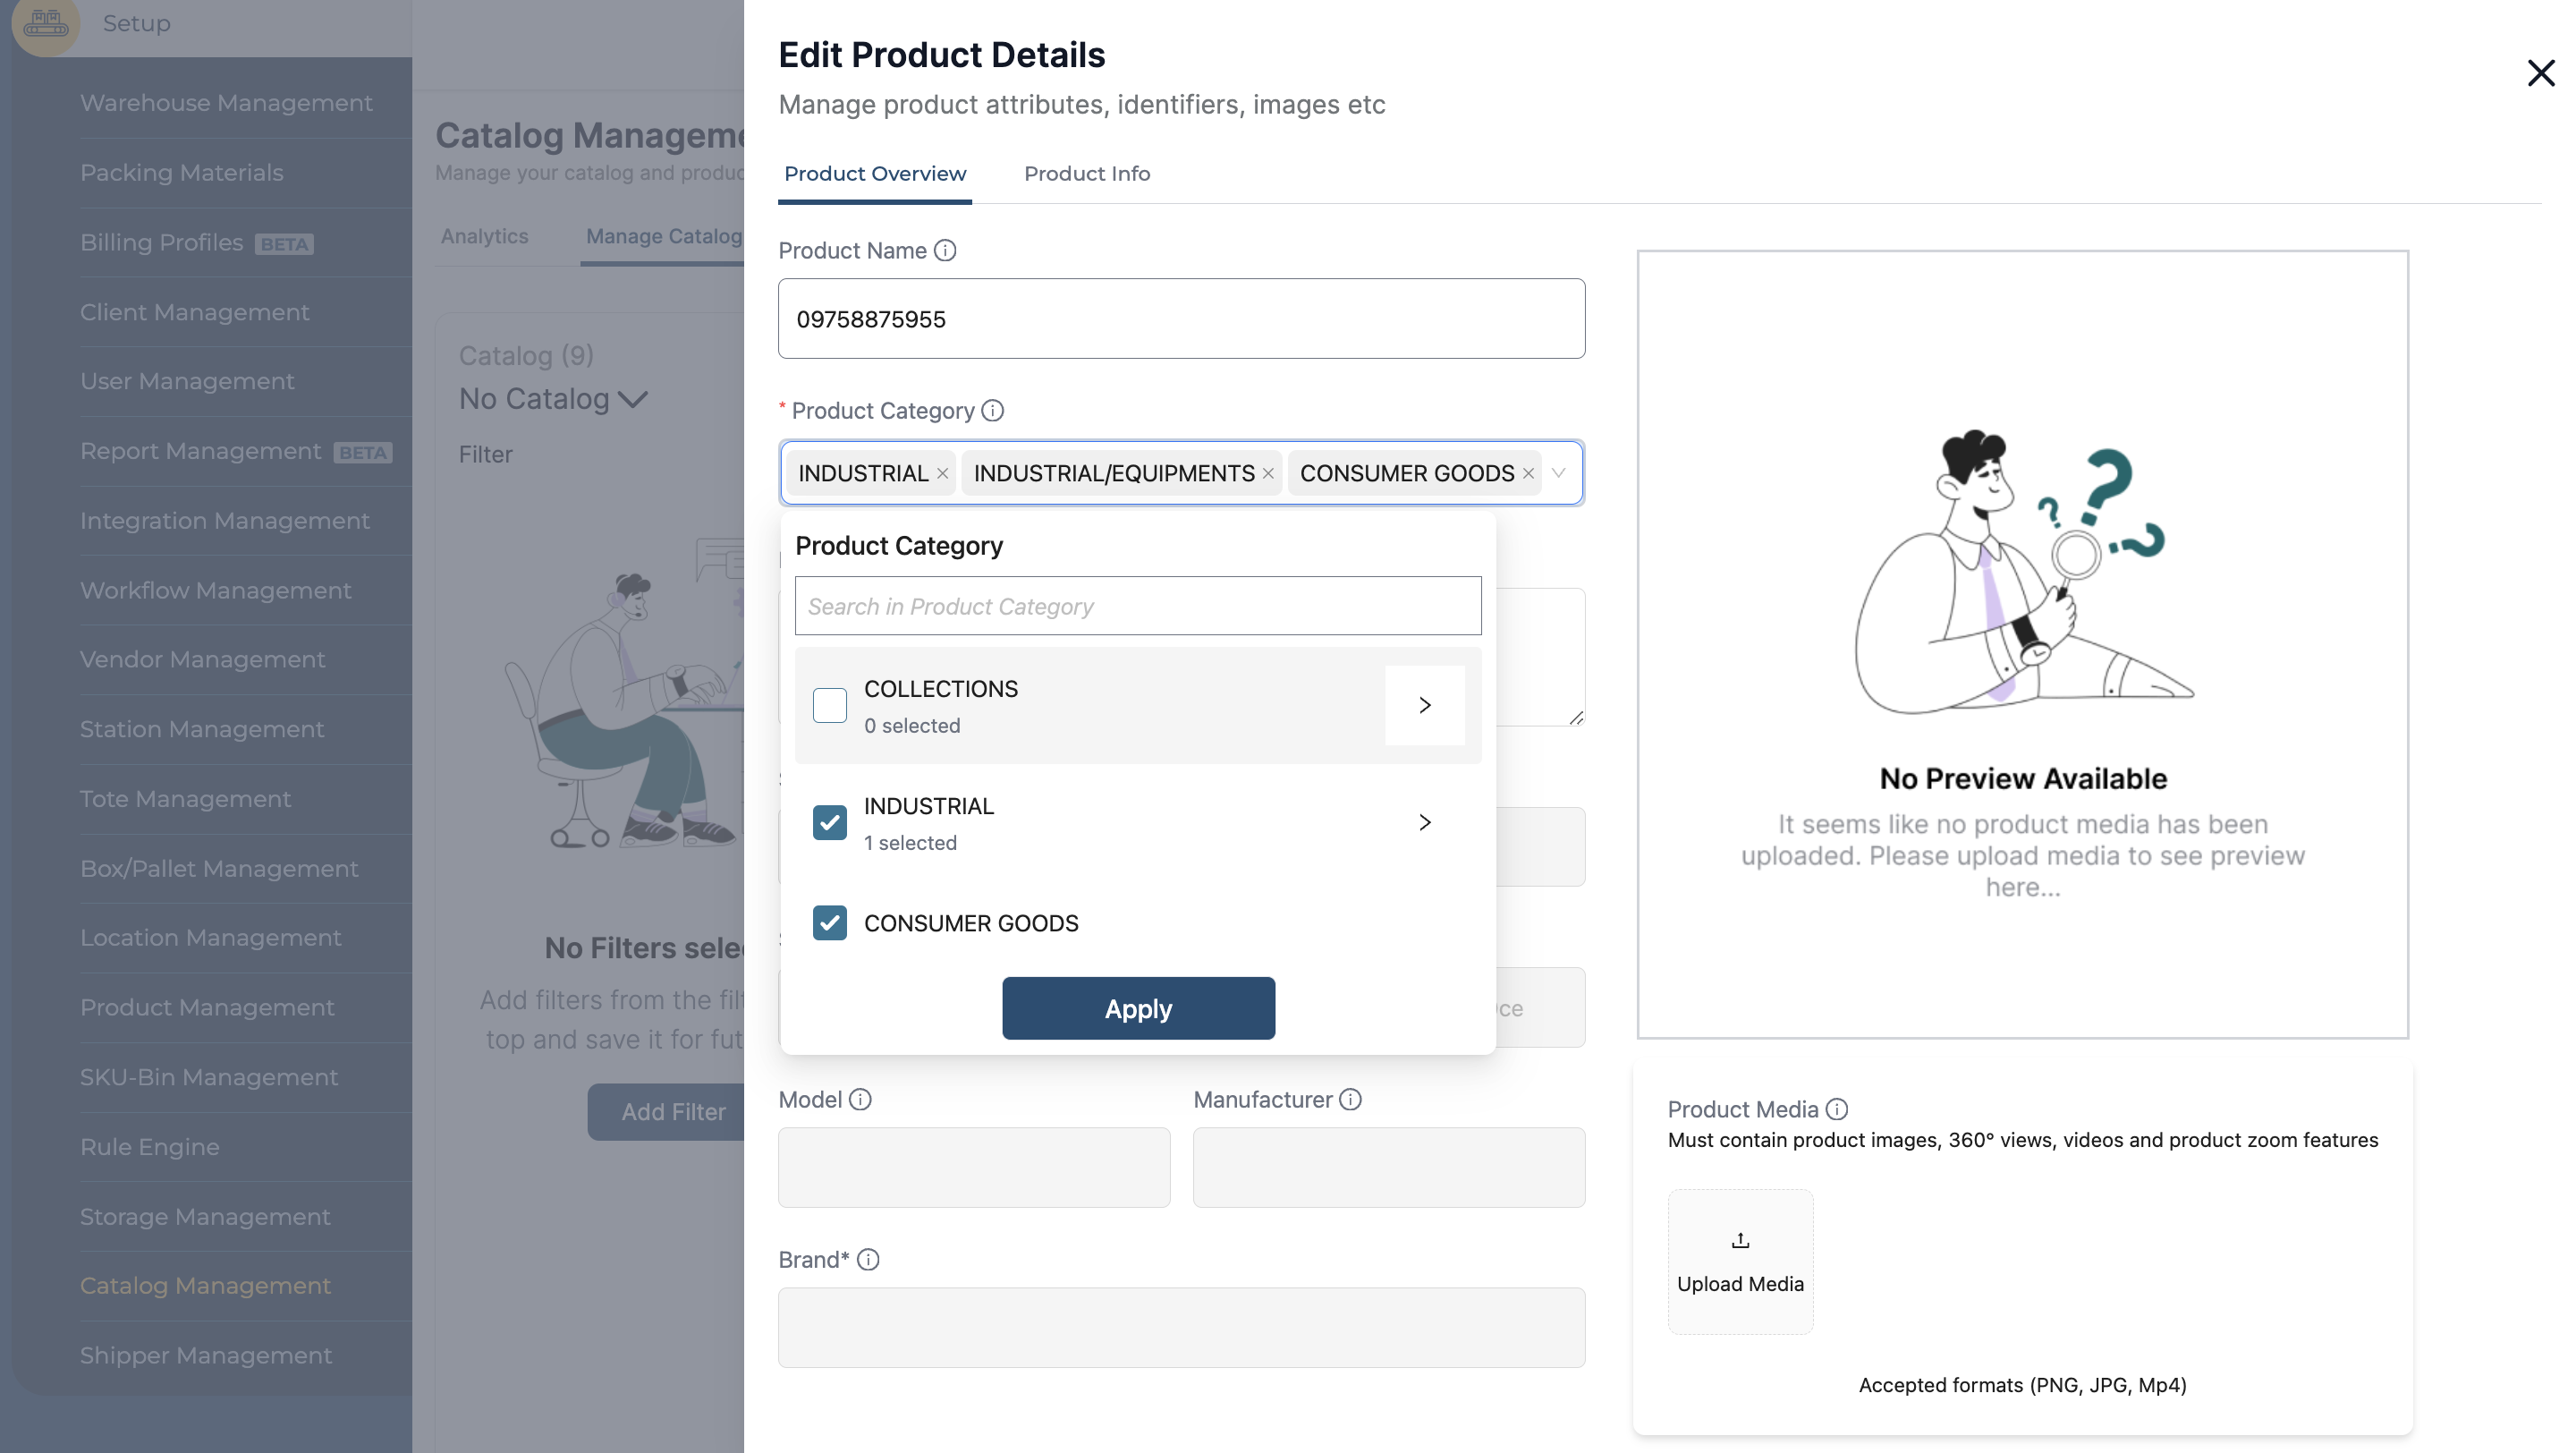Image resolution: width=2576 pixels, height=1453 pixels.
Task: Click the Search in Product Category field
Action: [x=1138, y=606]
